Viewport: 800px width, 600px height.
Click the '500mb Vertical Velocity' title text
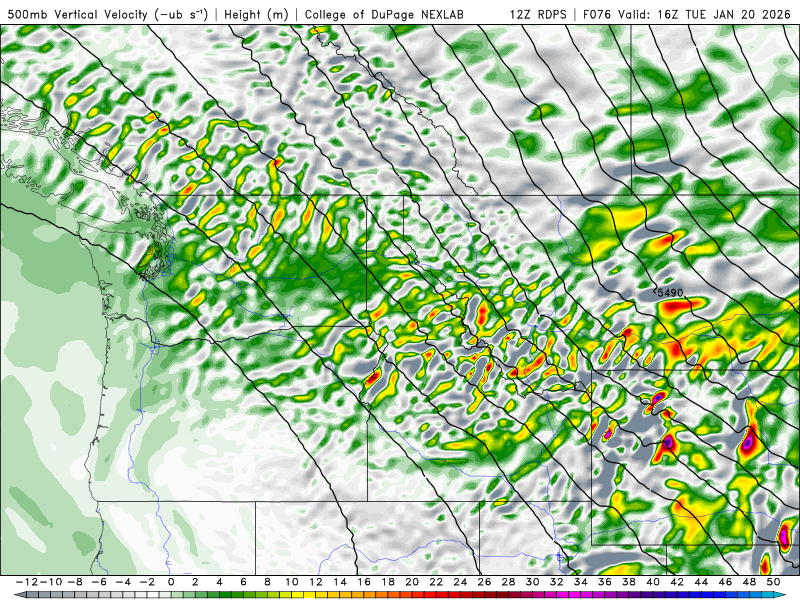79,14
